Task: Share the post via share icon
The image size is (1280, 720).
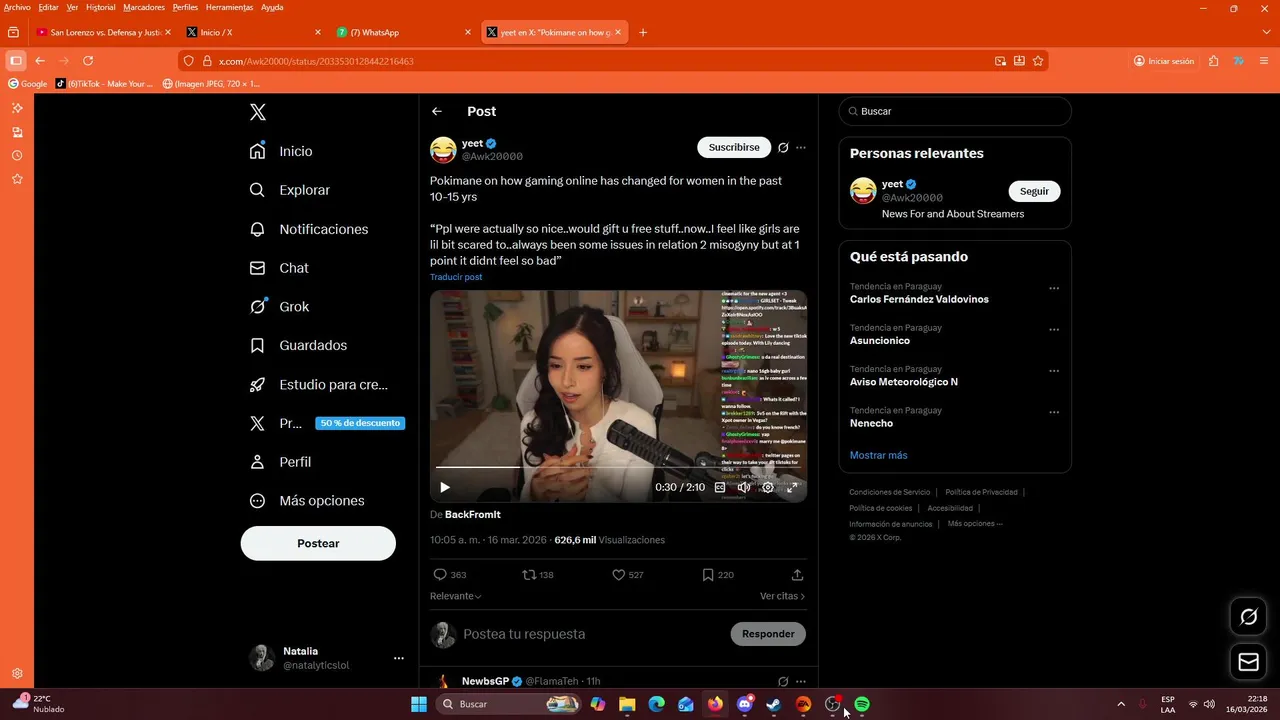Action: [x=797, y=575]
